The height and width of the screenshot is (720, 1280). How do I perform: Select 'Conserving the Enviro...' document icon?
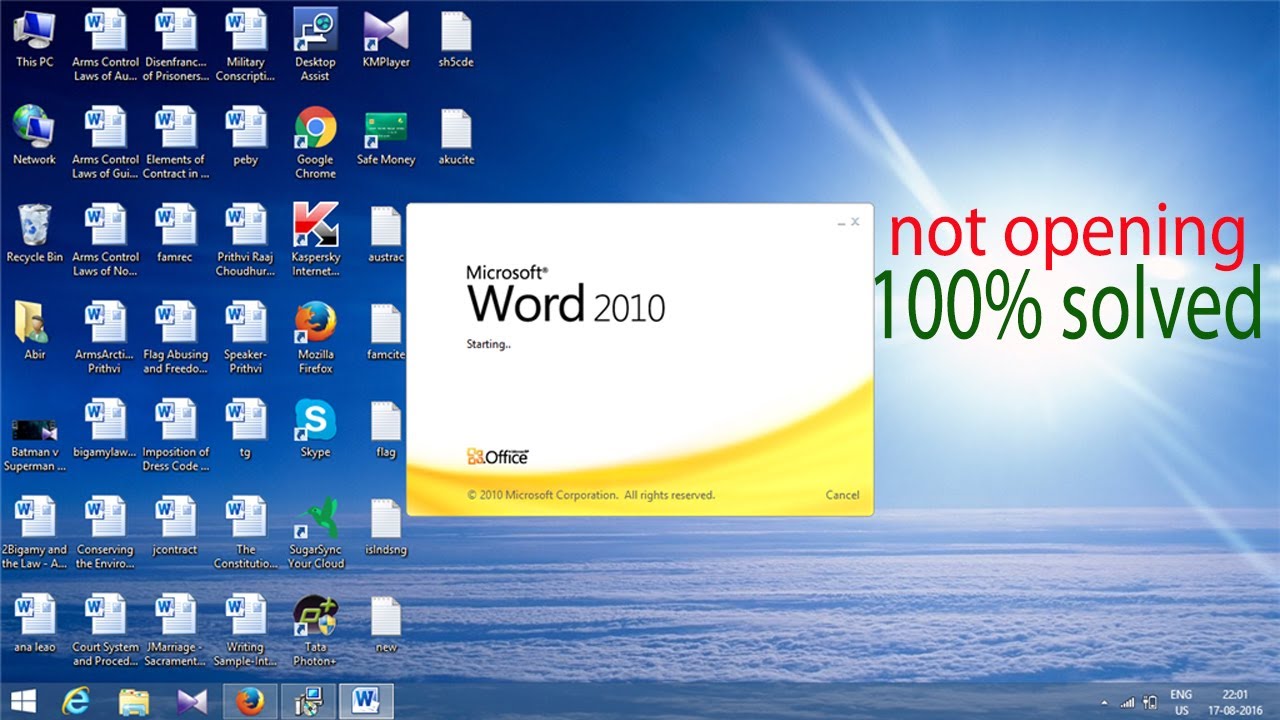[105, 534]
